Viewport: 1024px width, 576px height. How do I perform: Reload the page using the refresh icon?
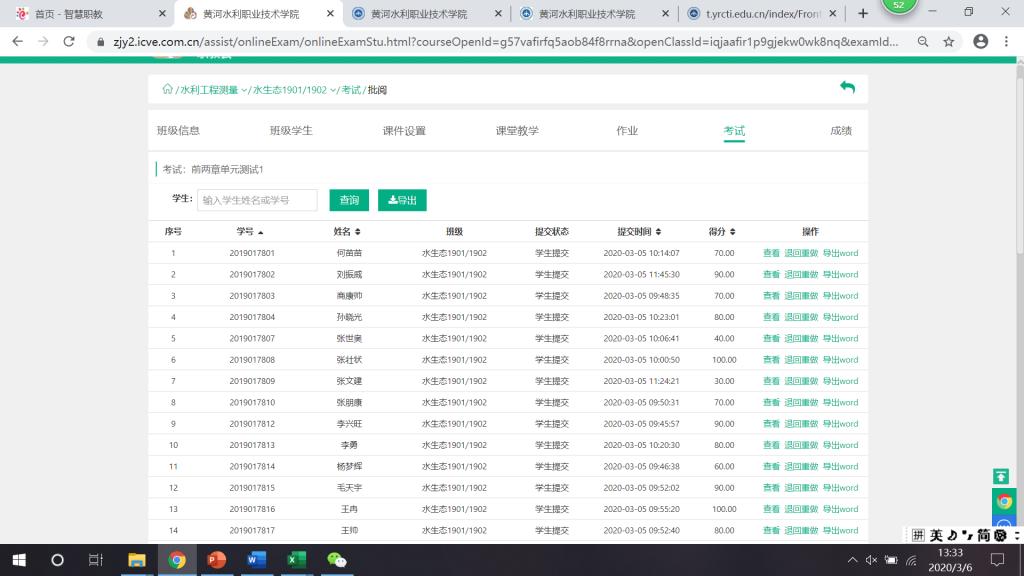click(69, 41)
